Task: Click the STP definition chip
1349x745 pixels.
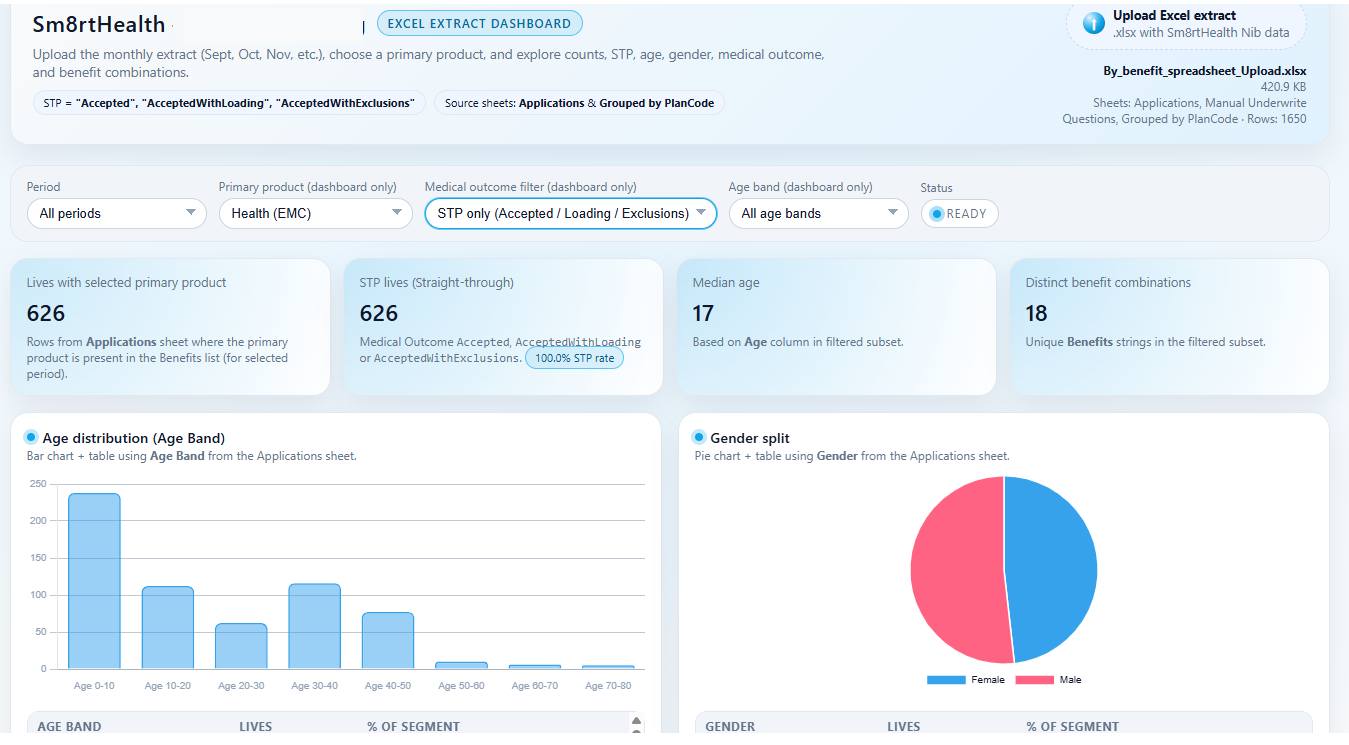Action: pos(229,103)
